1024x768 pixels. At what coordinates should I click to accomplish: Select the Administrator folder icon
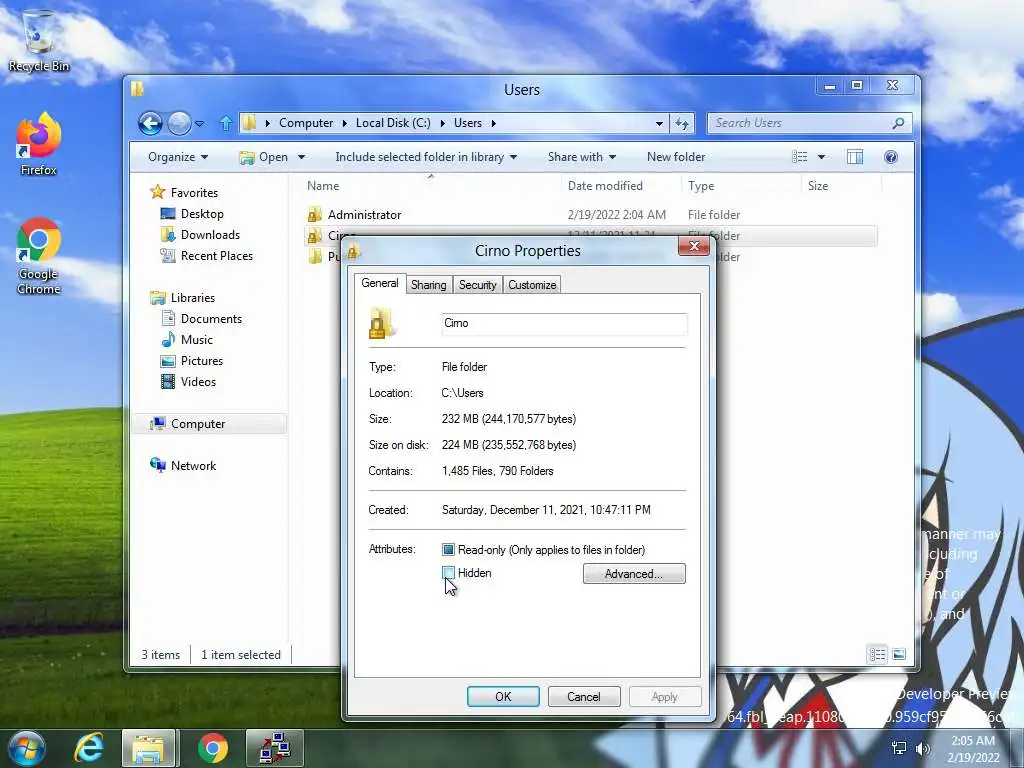315,214
